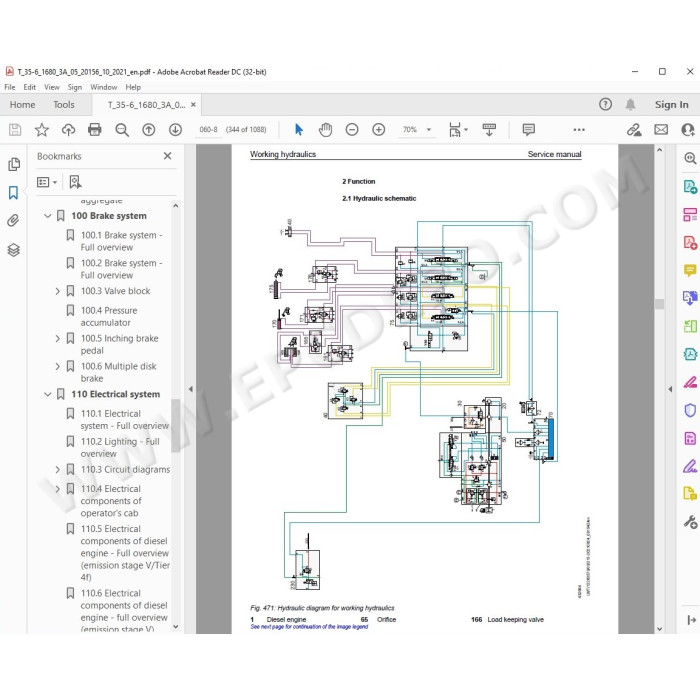The image size is (700, 700).
Task: Choose the selection arrow tool
Action: 299,130
